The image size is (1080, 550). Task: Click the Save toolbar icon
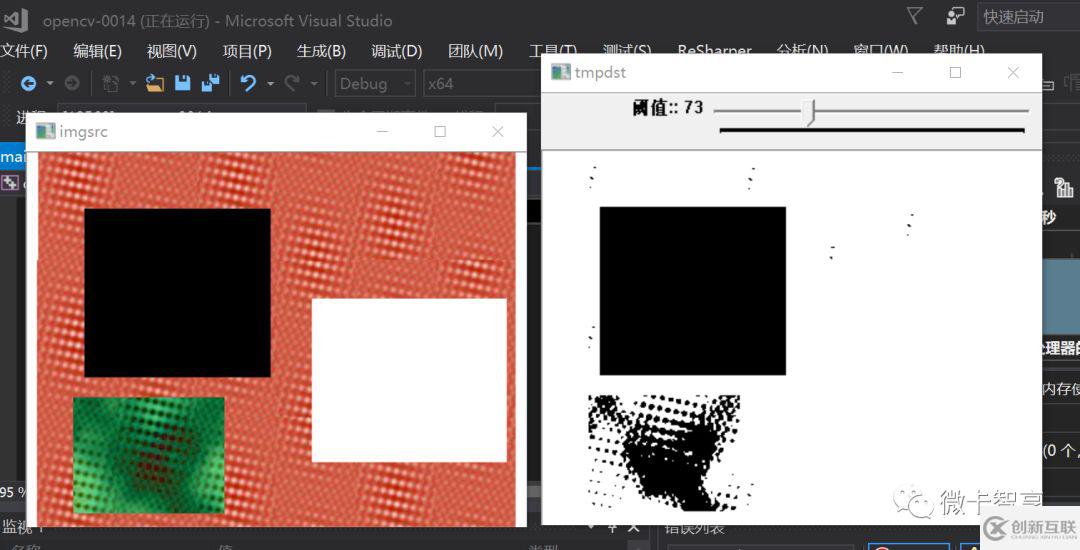tap(183, 83)
